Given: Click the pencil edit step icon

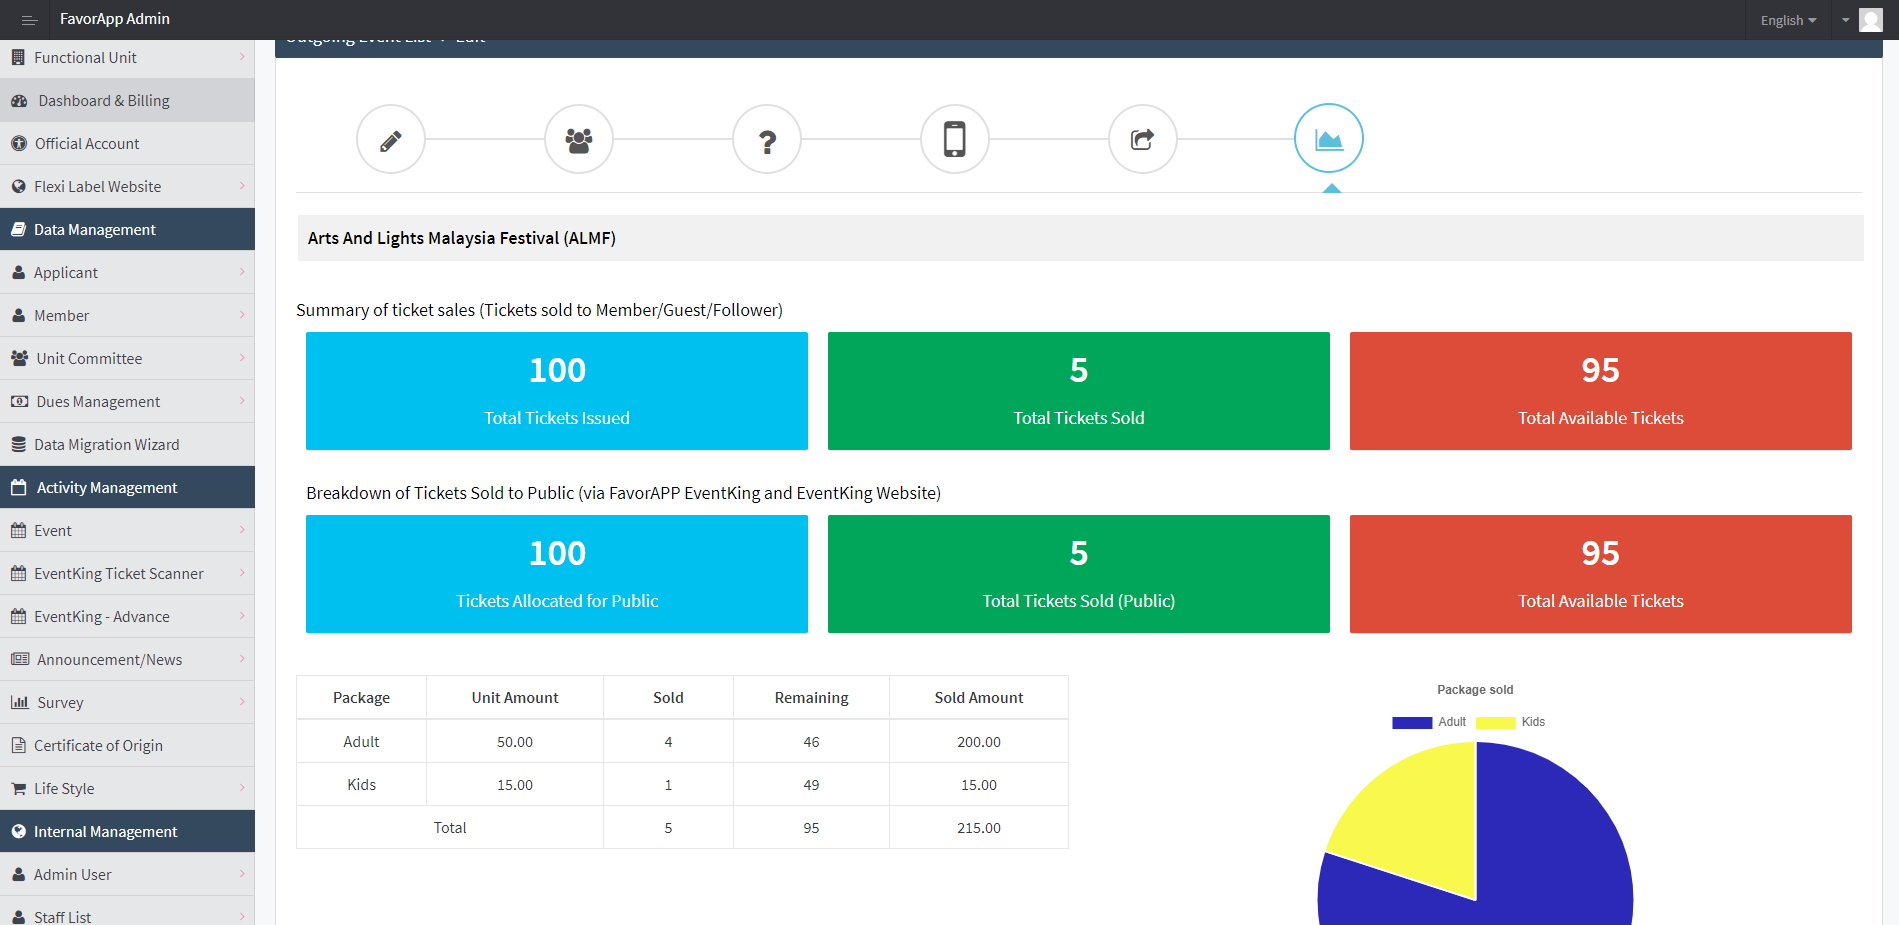Looking at the screenshot, I should (x=391, y=140).
